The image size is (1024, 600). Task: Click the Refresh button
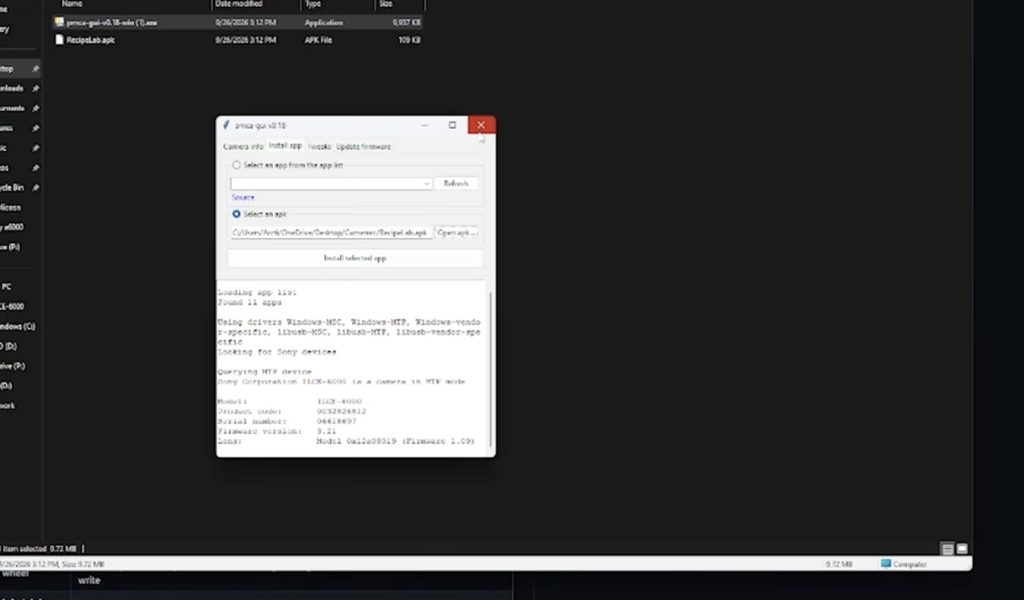click(456, 183)
